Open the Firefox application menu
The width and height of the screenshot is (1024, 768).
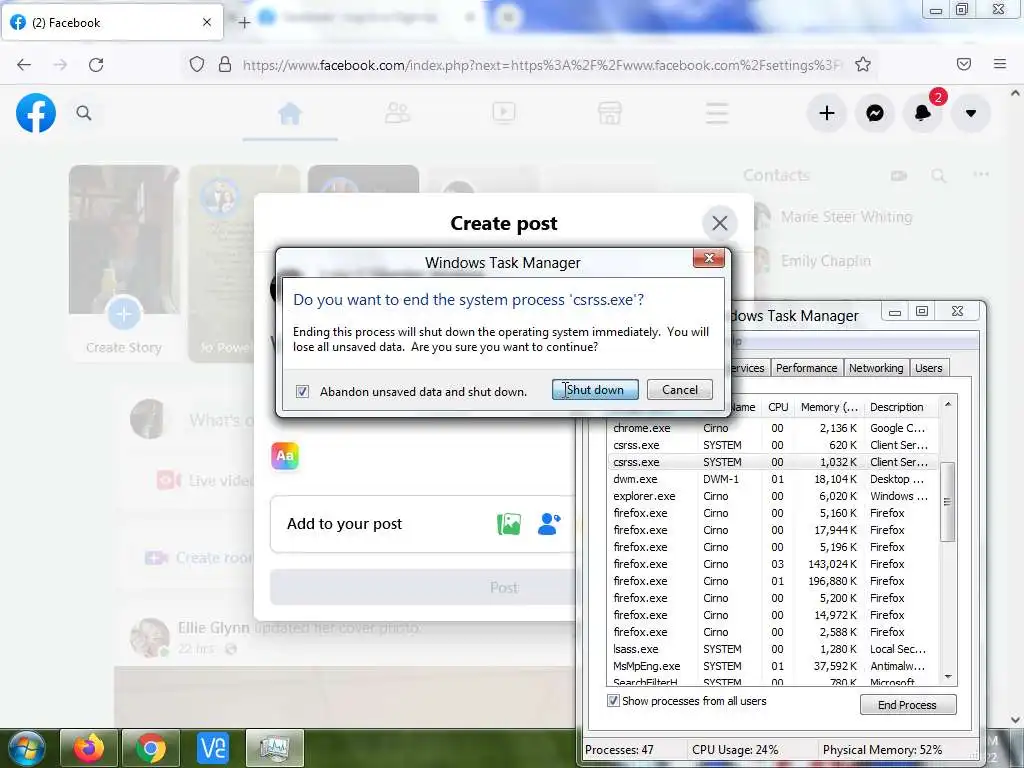[1000, 64]
